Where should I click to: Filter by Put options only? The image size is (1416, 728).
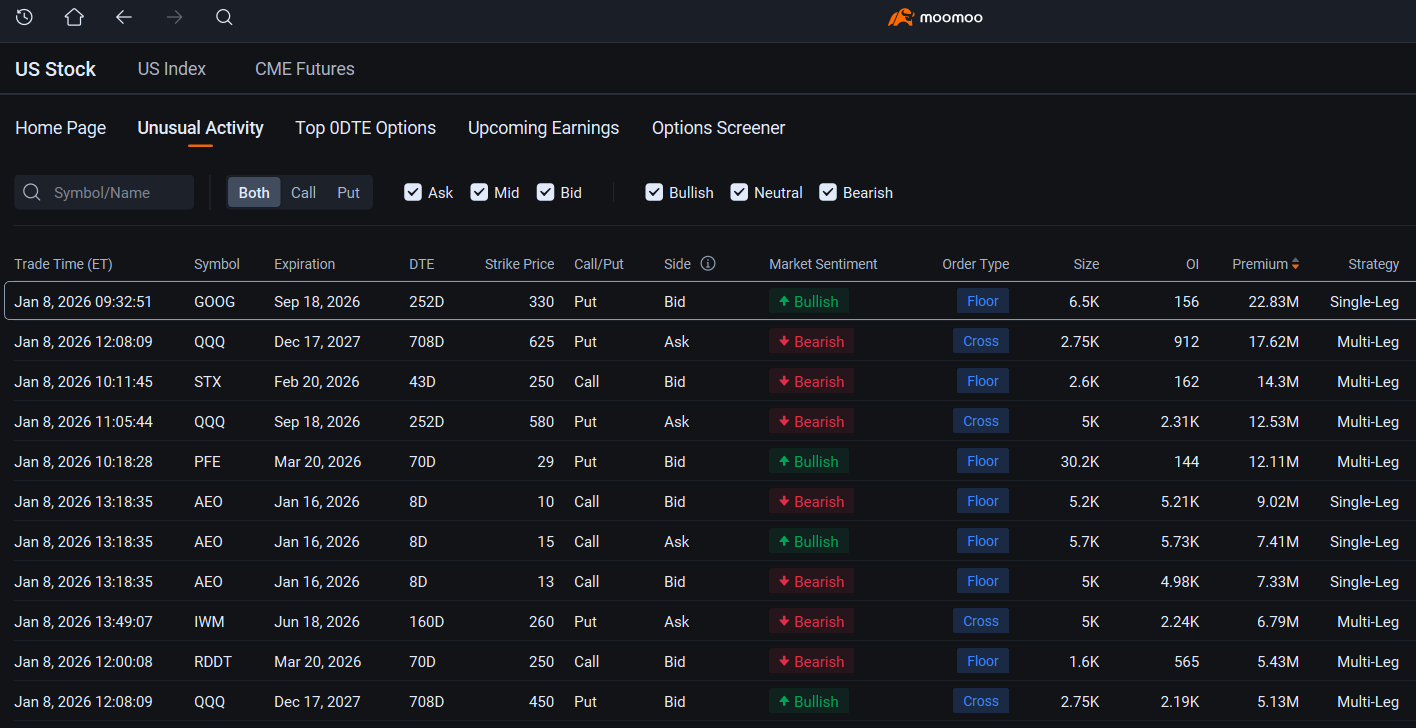[348, 192]
